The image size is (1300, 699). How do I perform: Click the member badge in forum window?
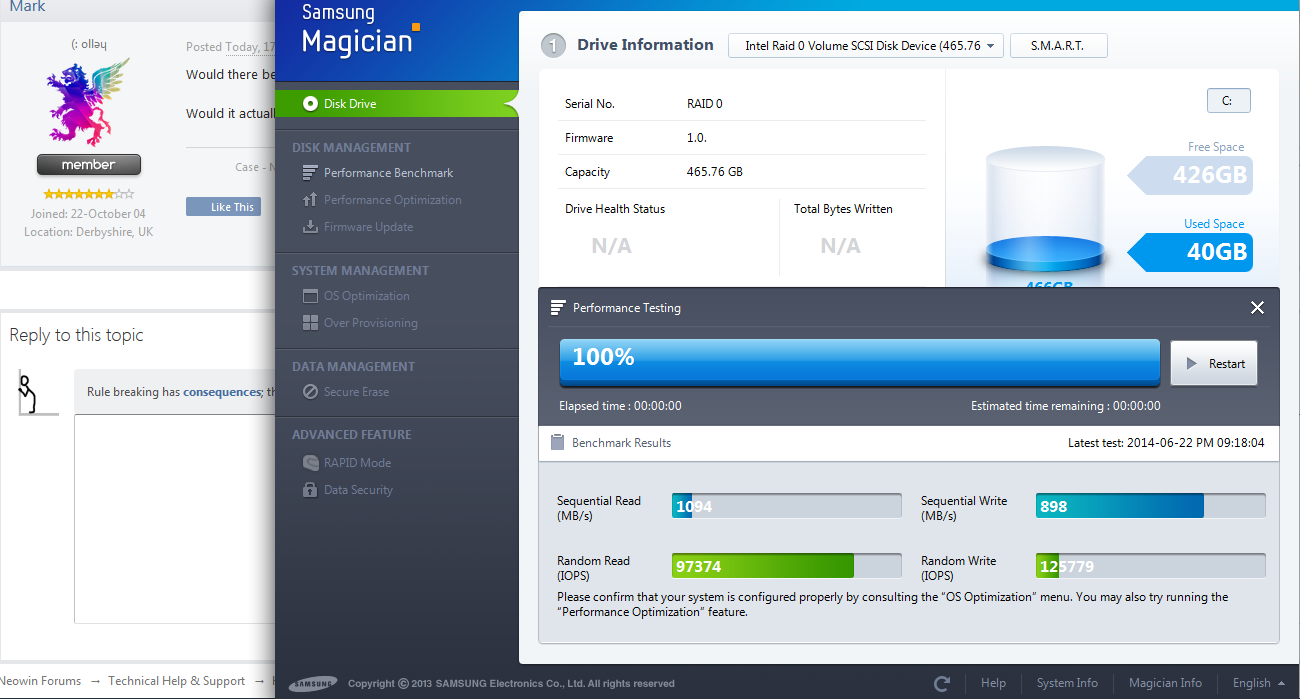pyautogui.click(x=89, y=165)
